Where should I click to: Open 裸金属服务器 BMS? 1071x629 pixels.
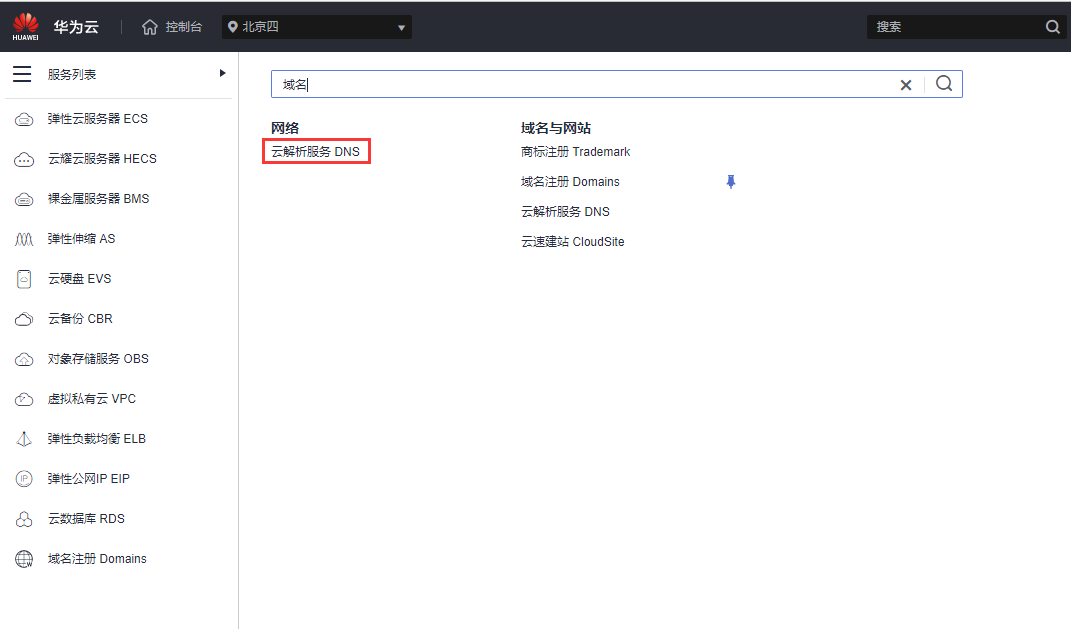click(x=98, y=199)
